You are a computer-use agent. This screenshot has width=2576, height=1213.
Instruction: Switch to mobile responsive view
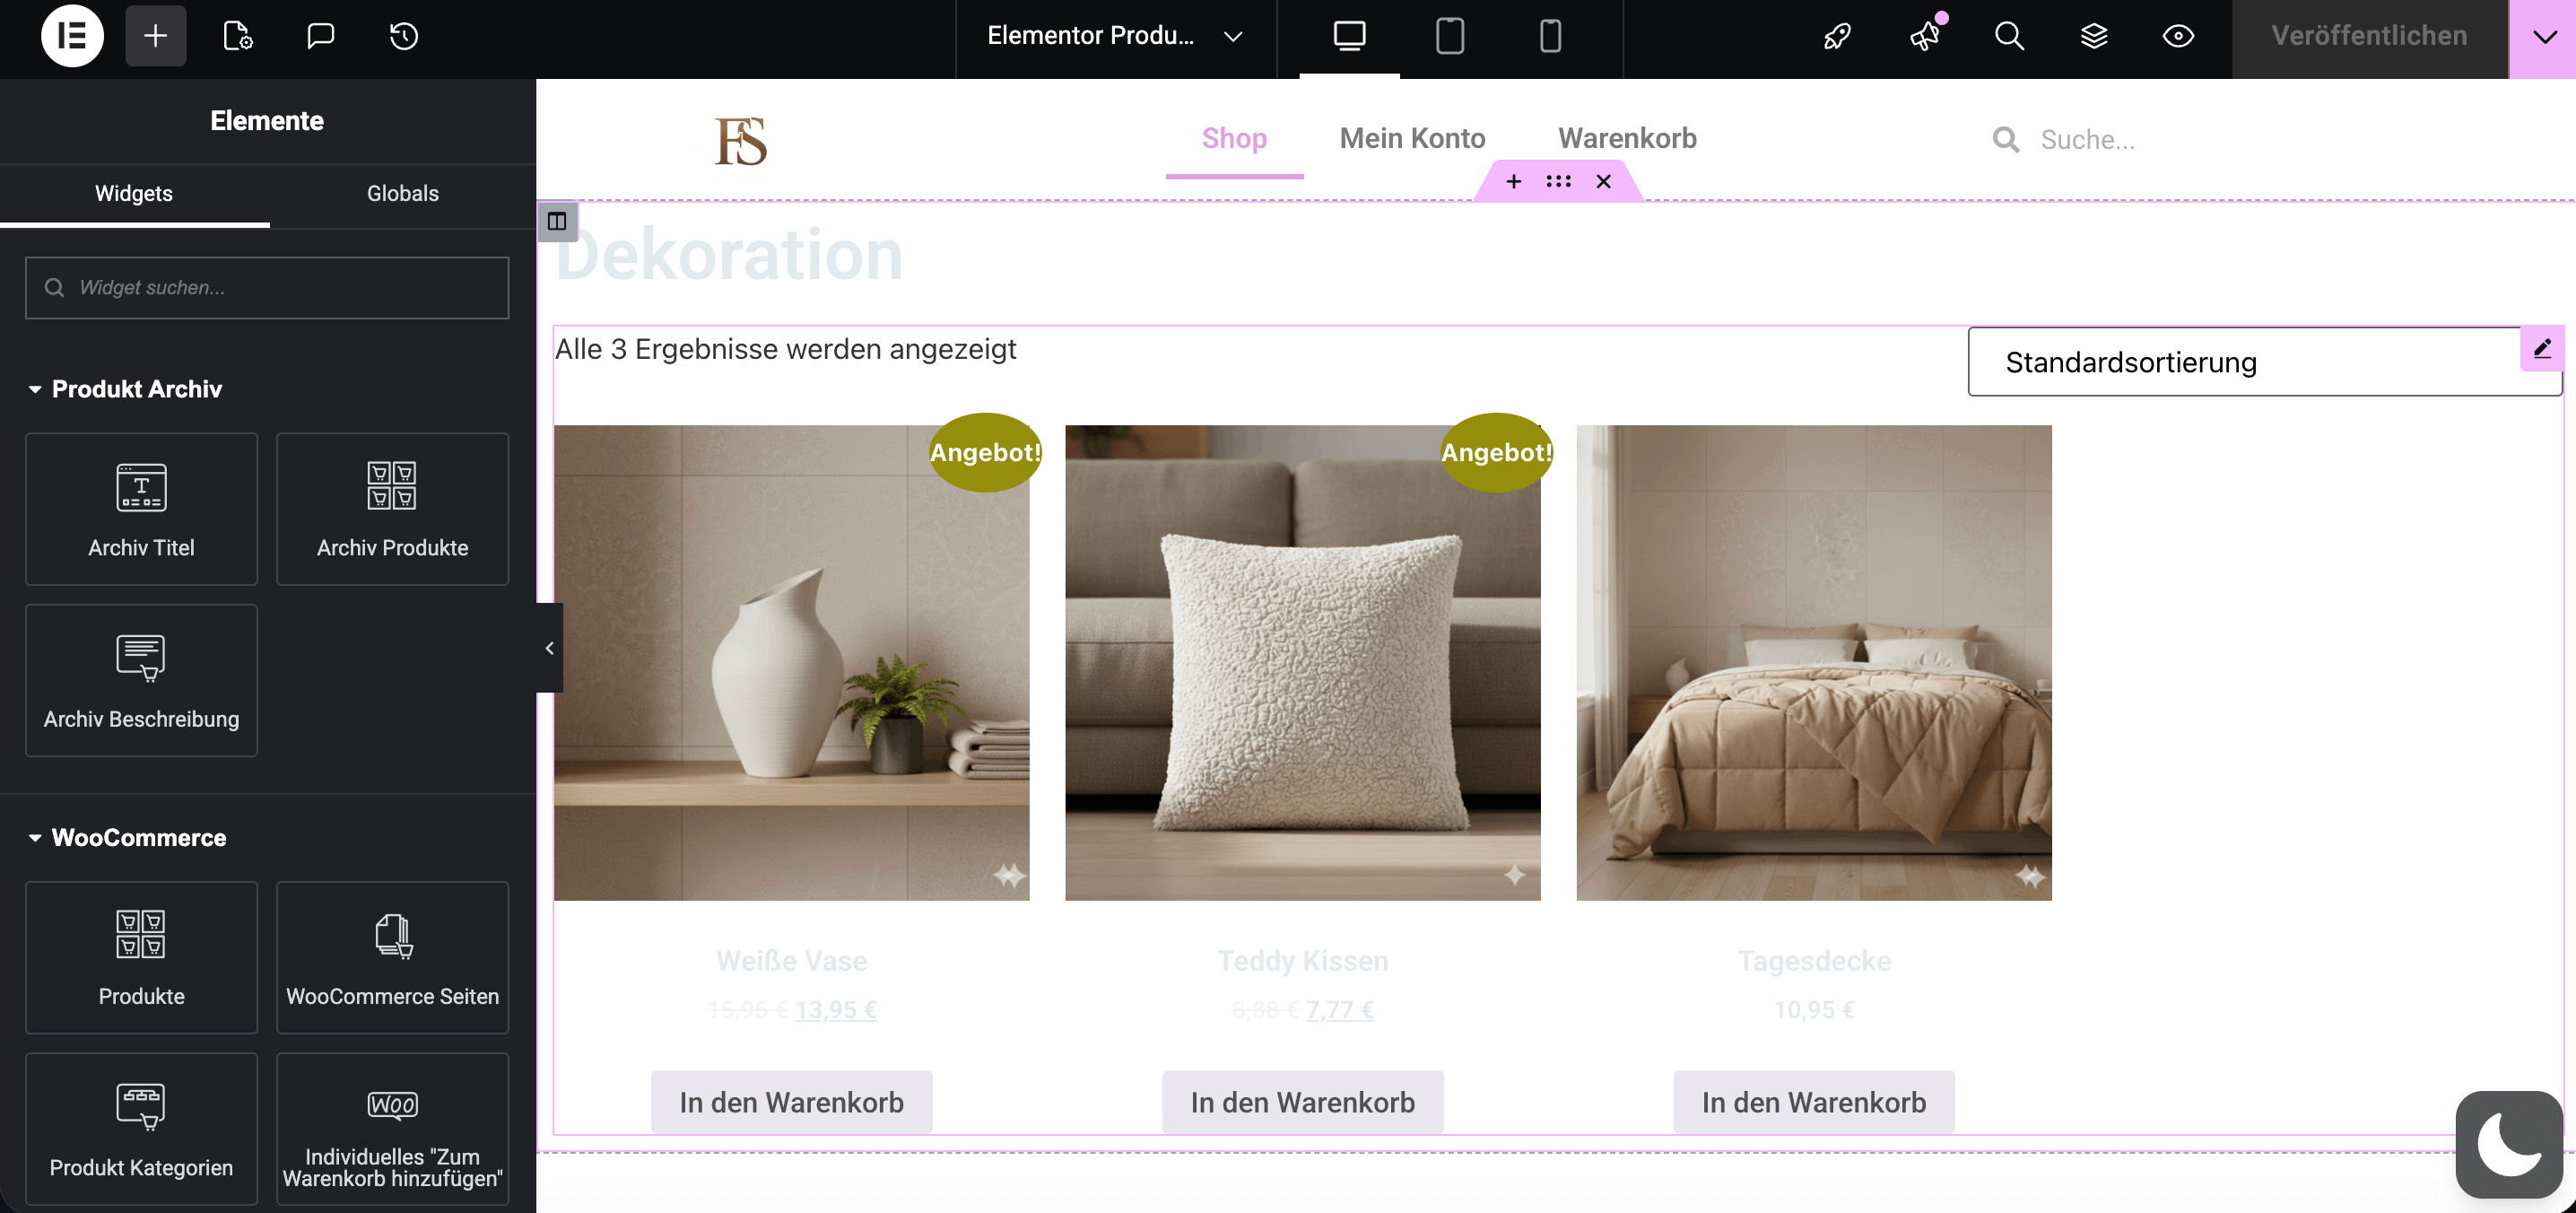click(1549, 37)
